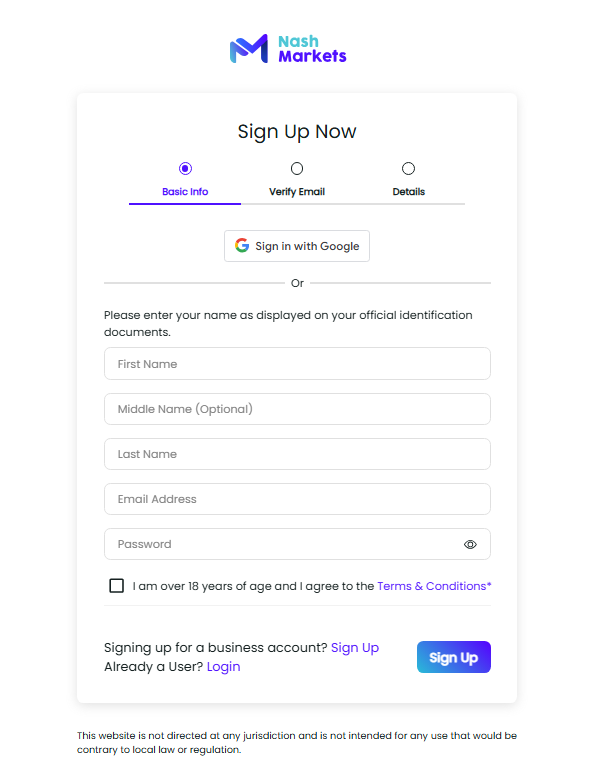
Task: Go to the Details tab
Action: [x=409, y=191]
